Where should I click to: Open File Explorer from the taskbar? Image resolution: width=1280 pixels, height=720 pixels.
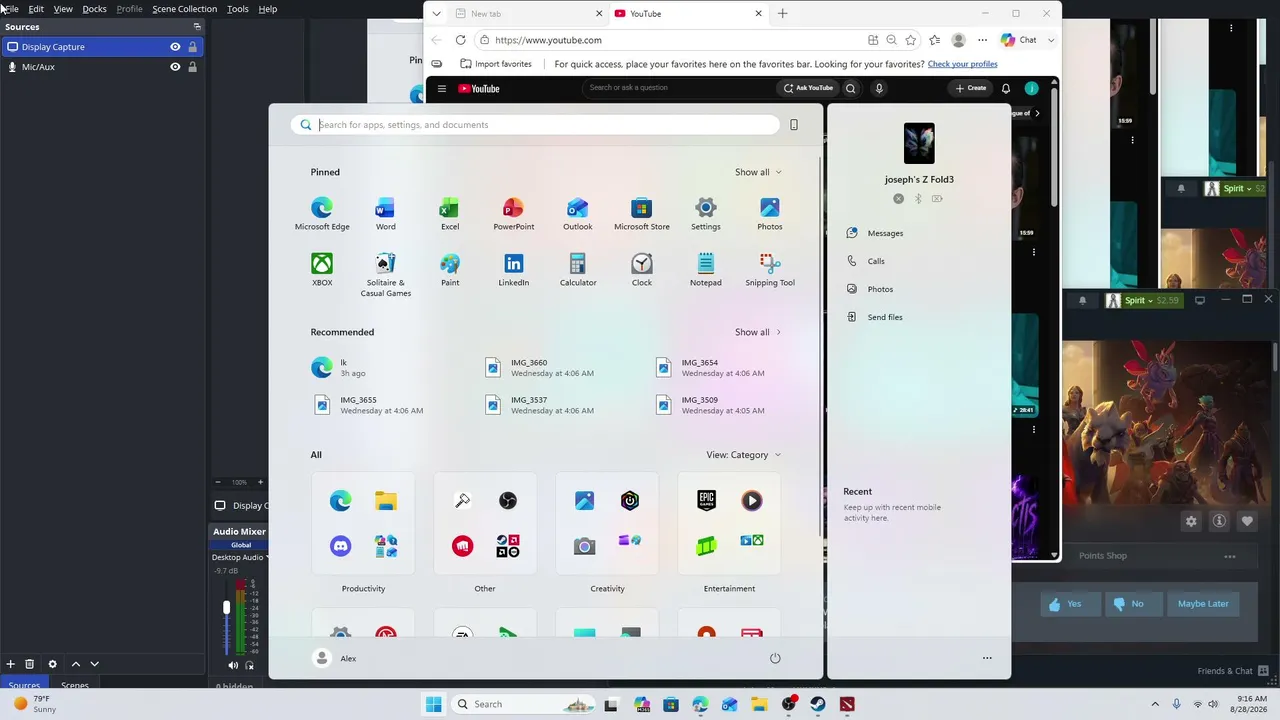[759, 704]
